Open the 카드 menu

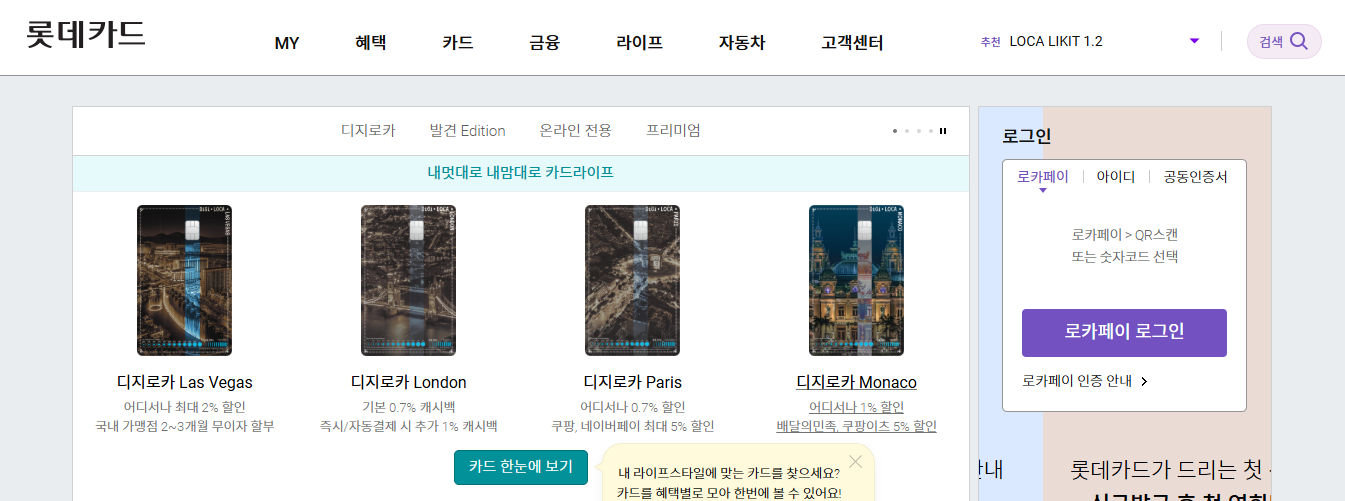pos(457,43)
